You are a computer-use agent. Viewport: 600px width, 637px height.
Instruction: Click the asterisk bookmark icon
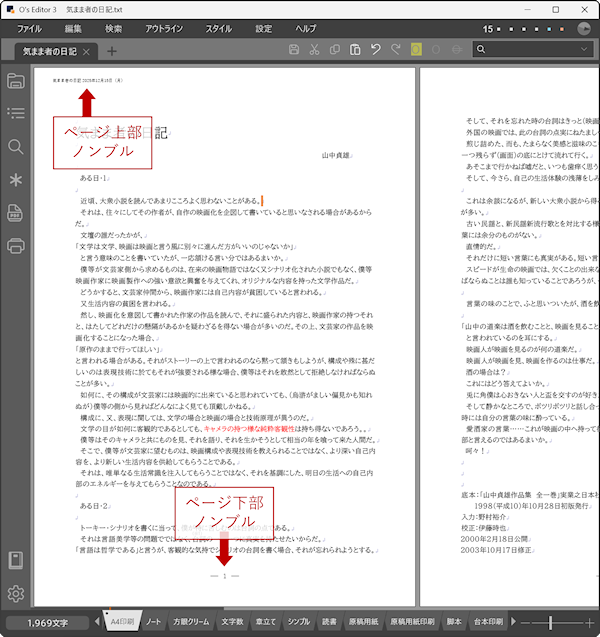click(x=15, y=180)
